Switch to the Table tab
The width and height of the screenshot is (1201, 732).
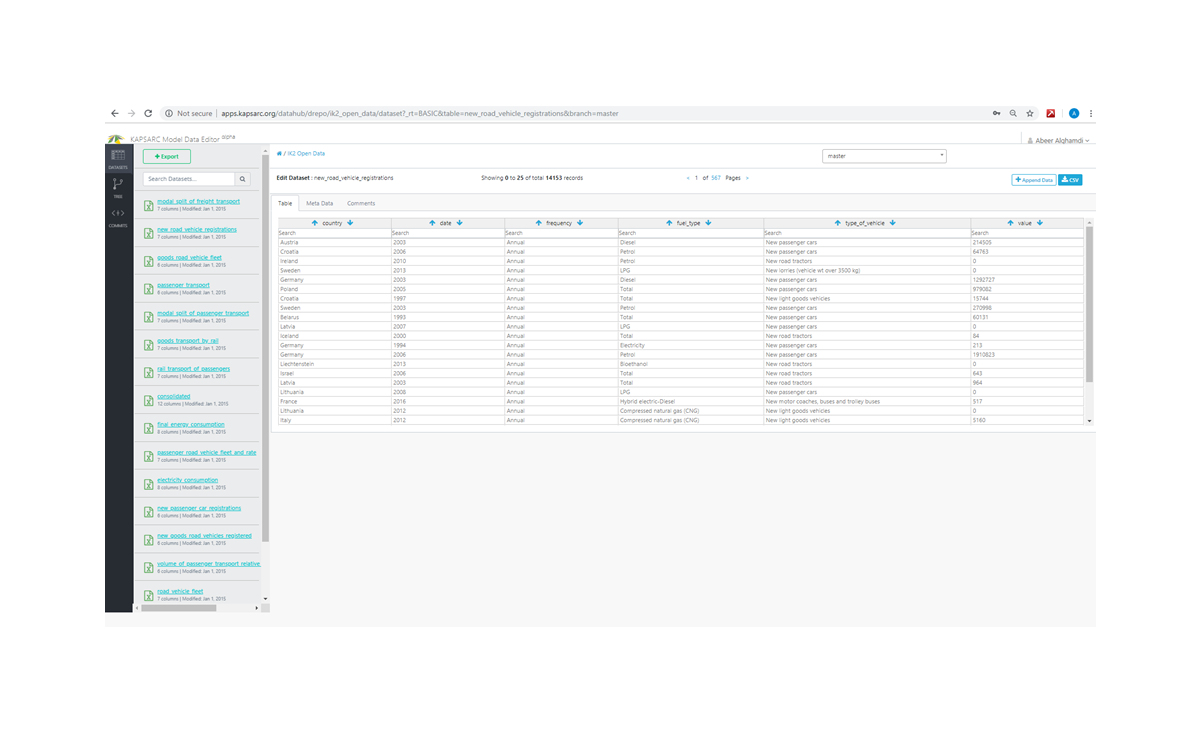tap(286, 203)
